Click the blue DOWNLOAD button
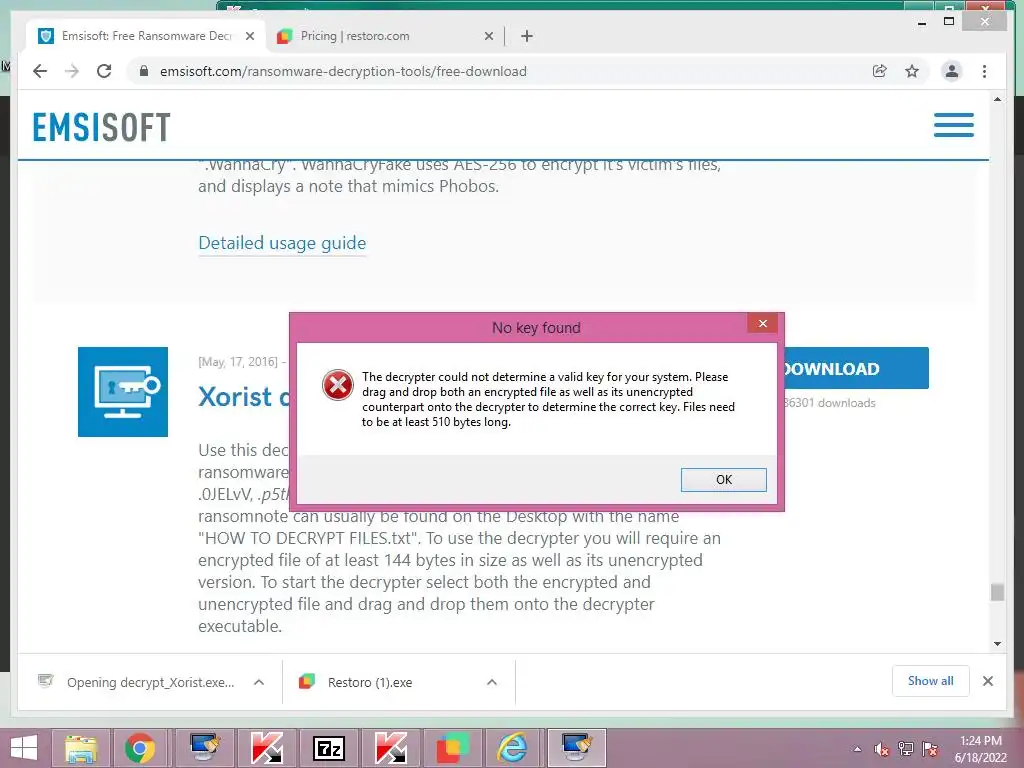The width and height of the screenshot is (1024, 768). (856, 368)
